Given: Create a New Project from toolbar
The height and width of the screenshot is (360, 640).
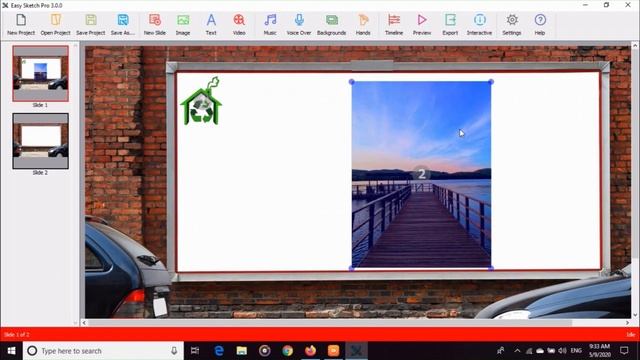Looking at the screenshot, I should pos(21,24).
